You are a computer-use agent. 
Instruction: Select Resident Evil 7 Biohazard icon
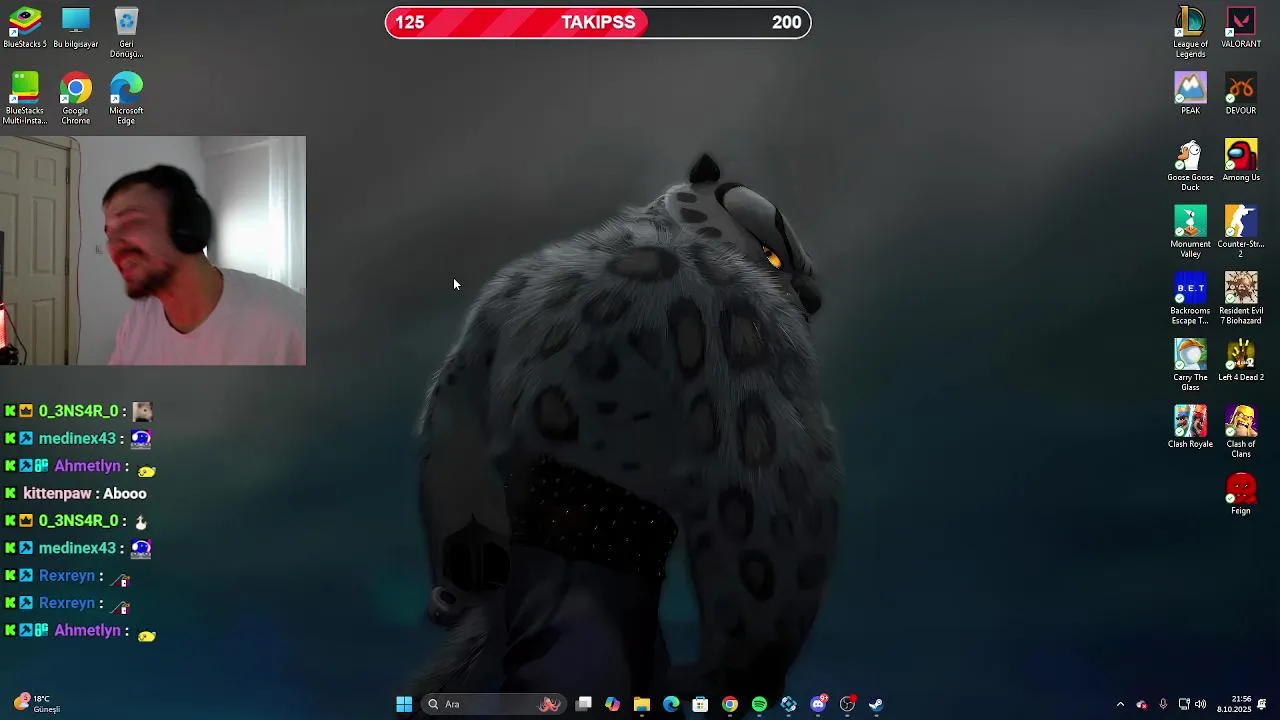[1241, 298]
